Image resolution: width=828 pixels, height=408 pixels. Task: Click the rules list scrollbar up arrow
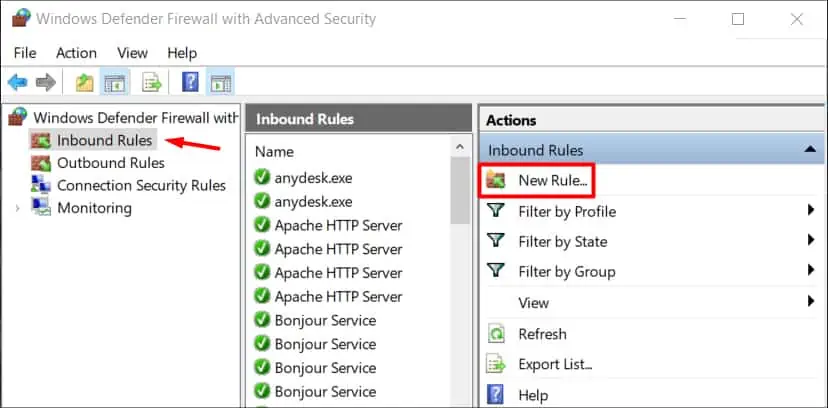point(459,147)
